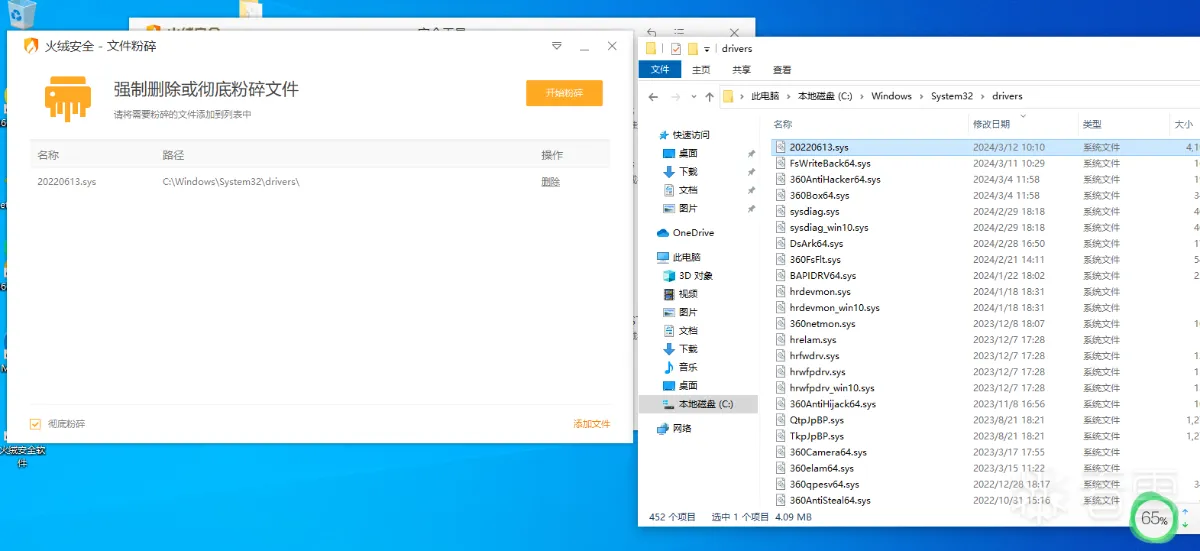
Task: Select QtpJpBP.sys in the file list
Action: click(816, 420)
